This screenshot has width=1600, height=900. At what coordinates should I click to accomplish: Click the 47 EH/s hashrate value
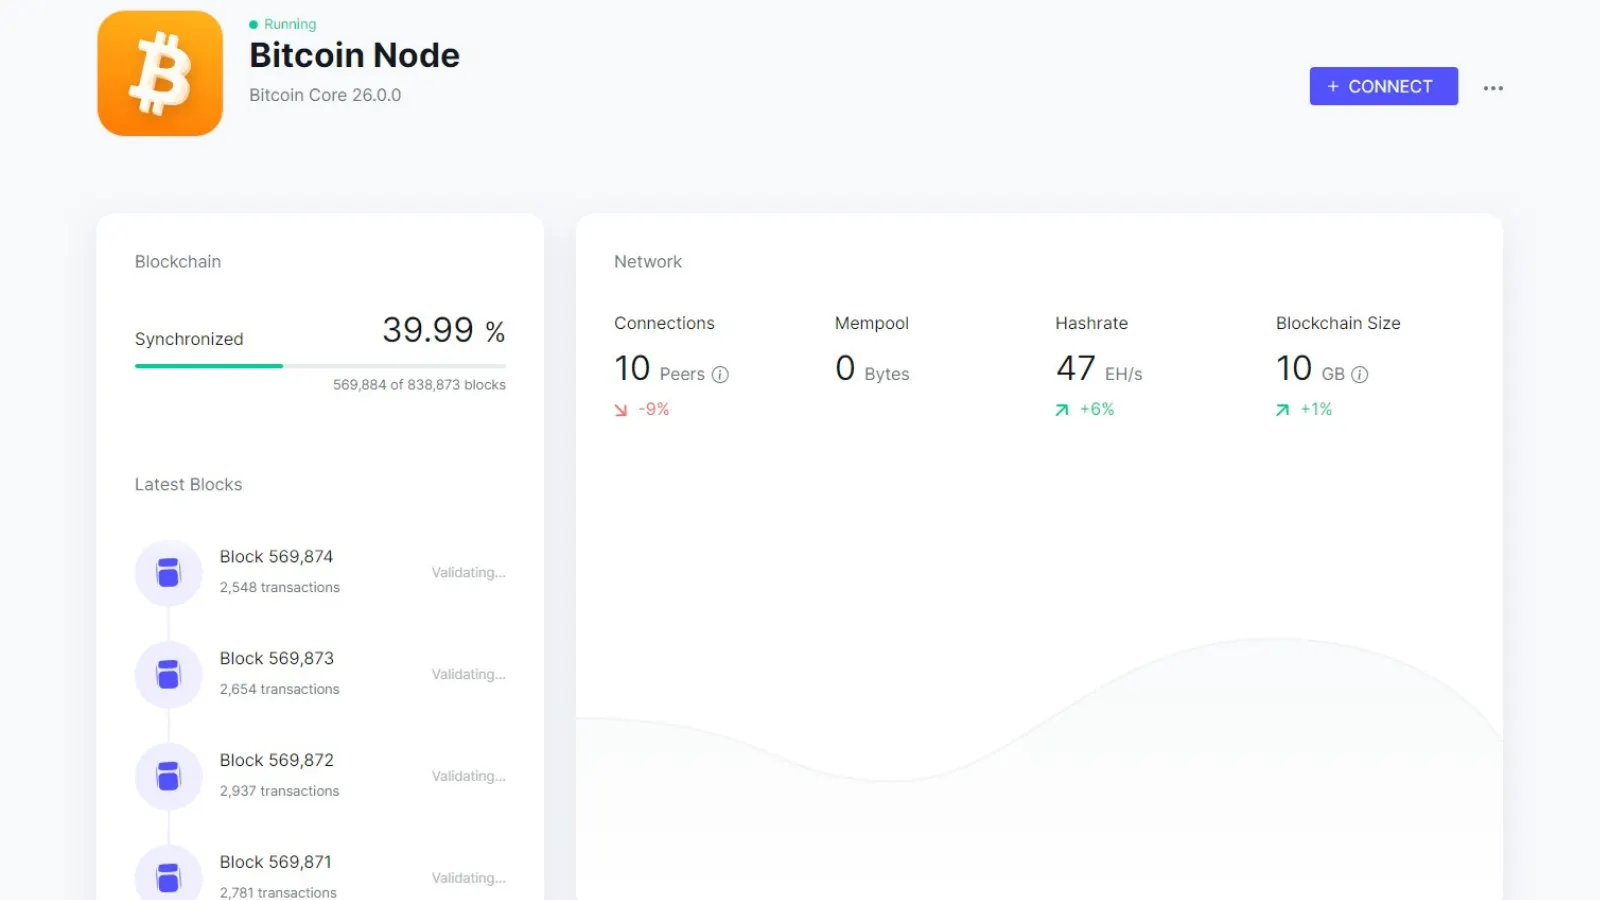coord(1099,369)
